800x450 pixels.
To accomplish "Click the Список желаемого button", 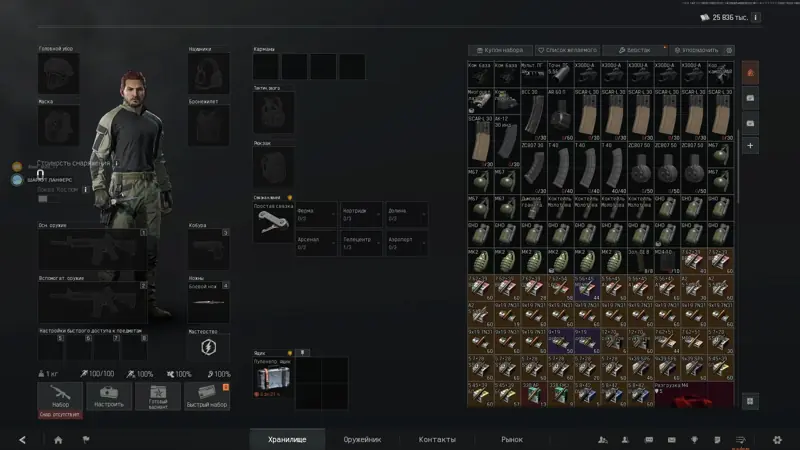I will click(567, 51).
